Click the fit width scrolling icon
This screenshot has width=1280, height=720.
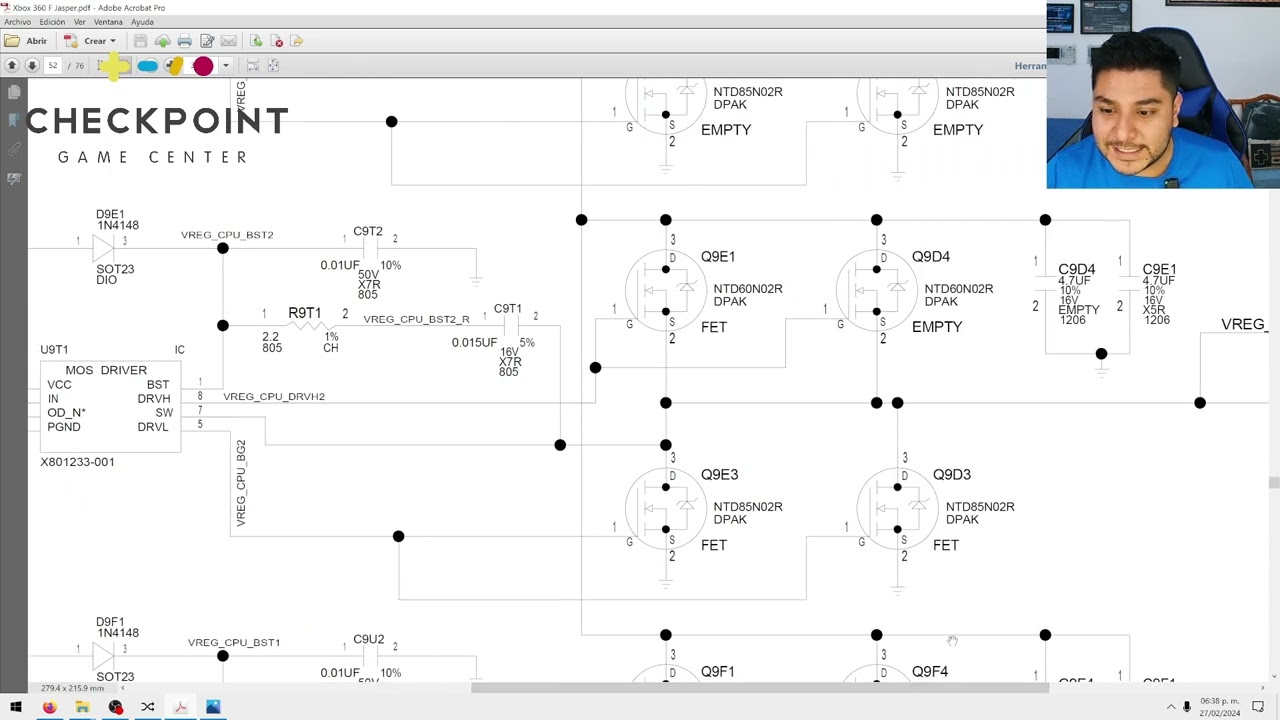coord(252,65)
